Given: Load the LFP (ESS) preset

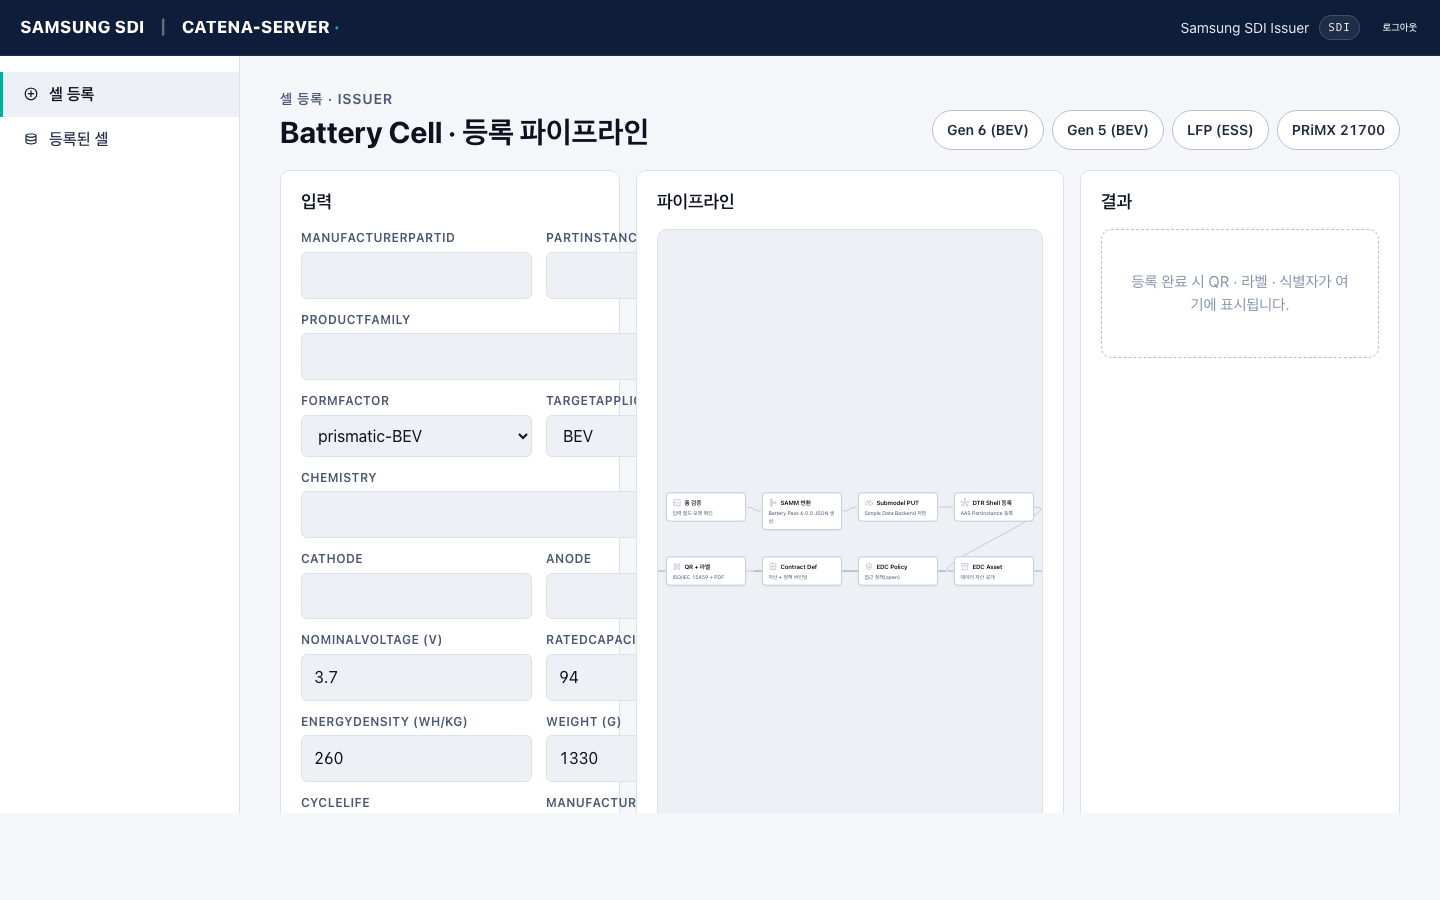Looking at the screenshot, I should pos(1219,130).
